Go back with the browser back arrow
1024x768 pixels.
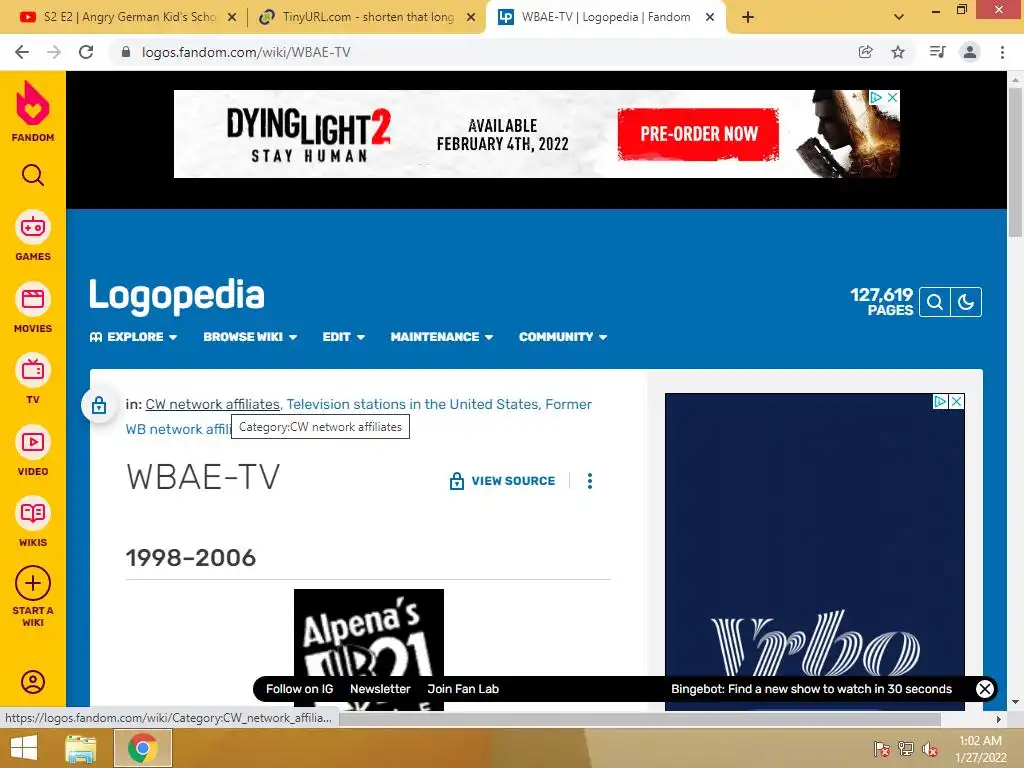22,52
